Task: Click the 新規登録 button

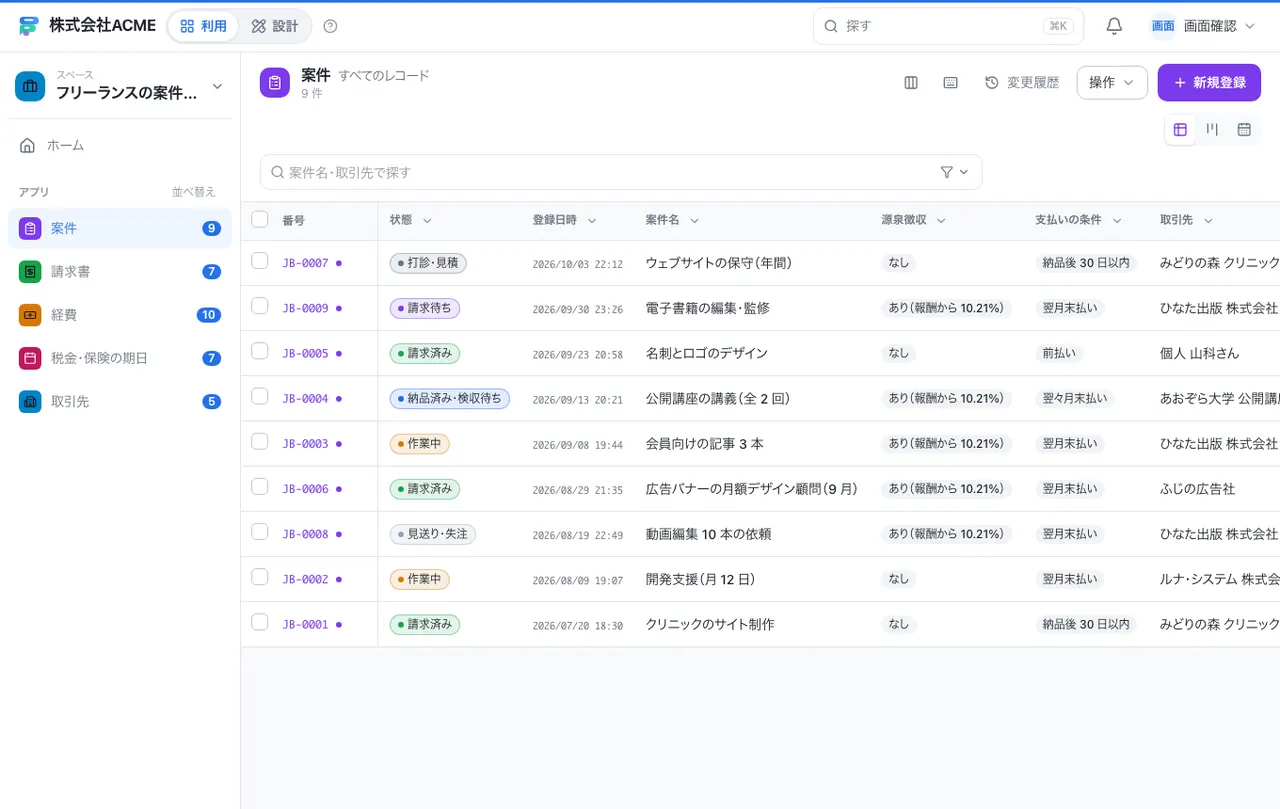Action: click(1209, 83)
